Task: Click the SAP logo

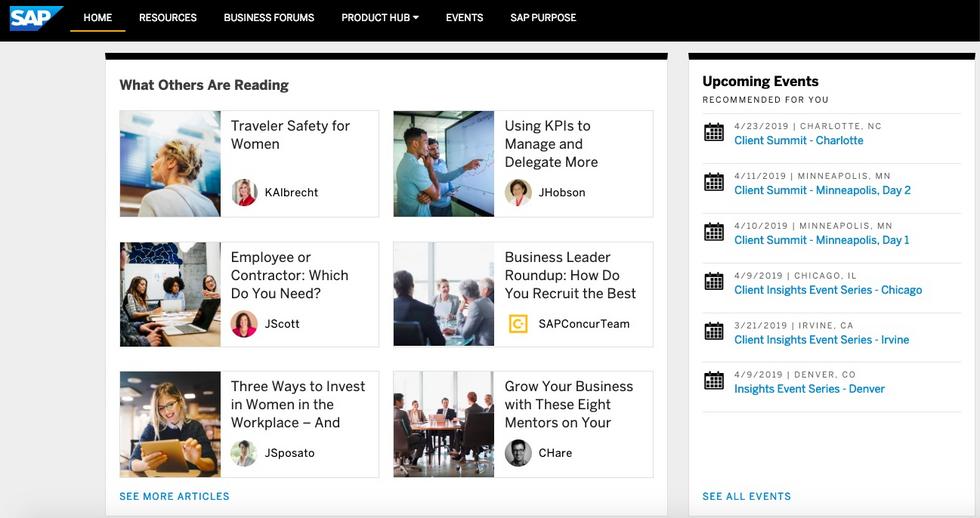Action: pos(35,17)
